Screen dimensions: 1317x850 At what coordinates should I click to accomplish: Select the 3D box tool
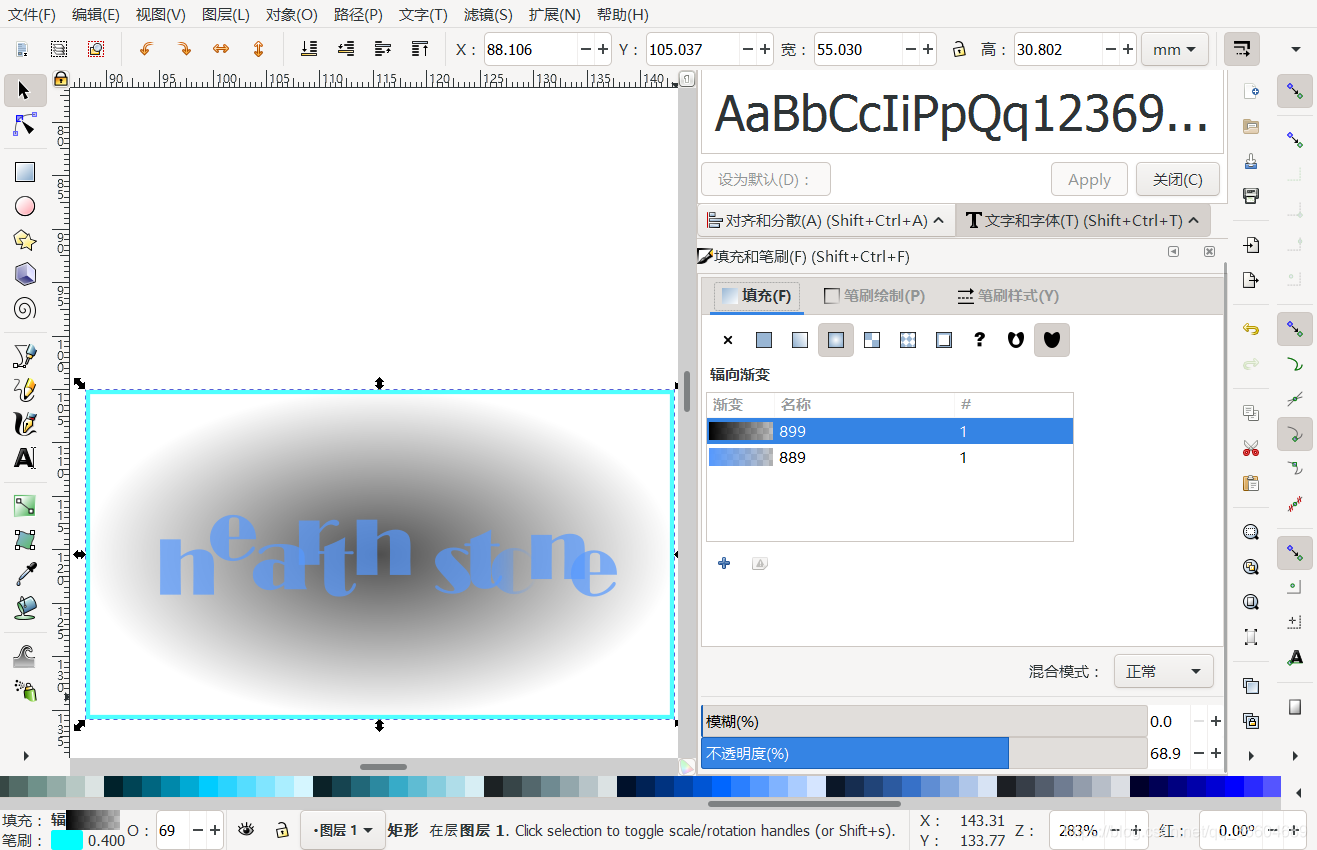(x=25, y=274)
